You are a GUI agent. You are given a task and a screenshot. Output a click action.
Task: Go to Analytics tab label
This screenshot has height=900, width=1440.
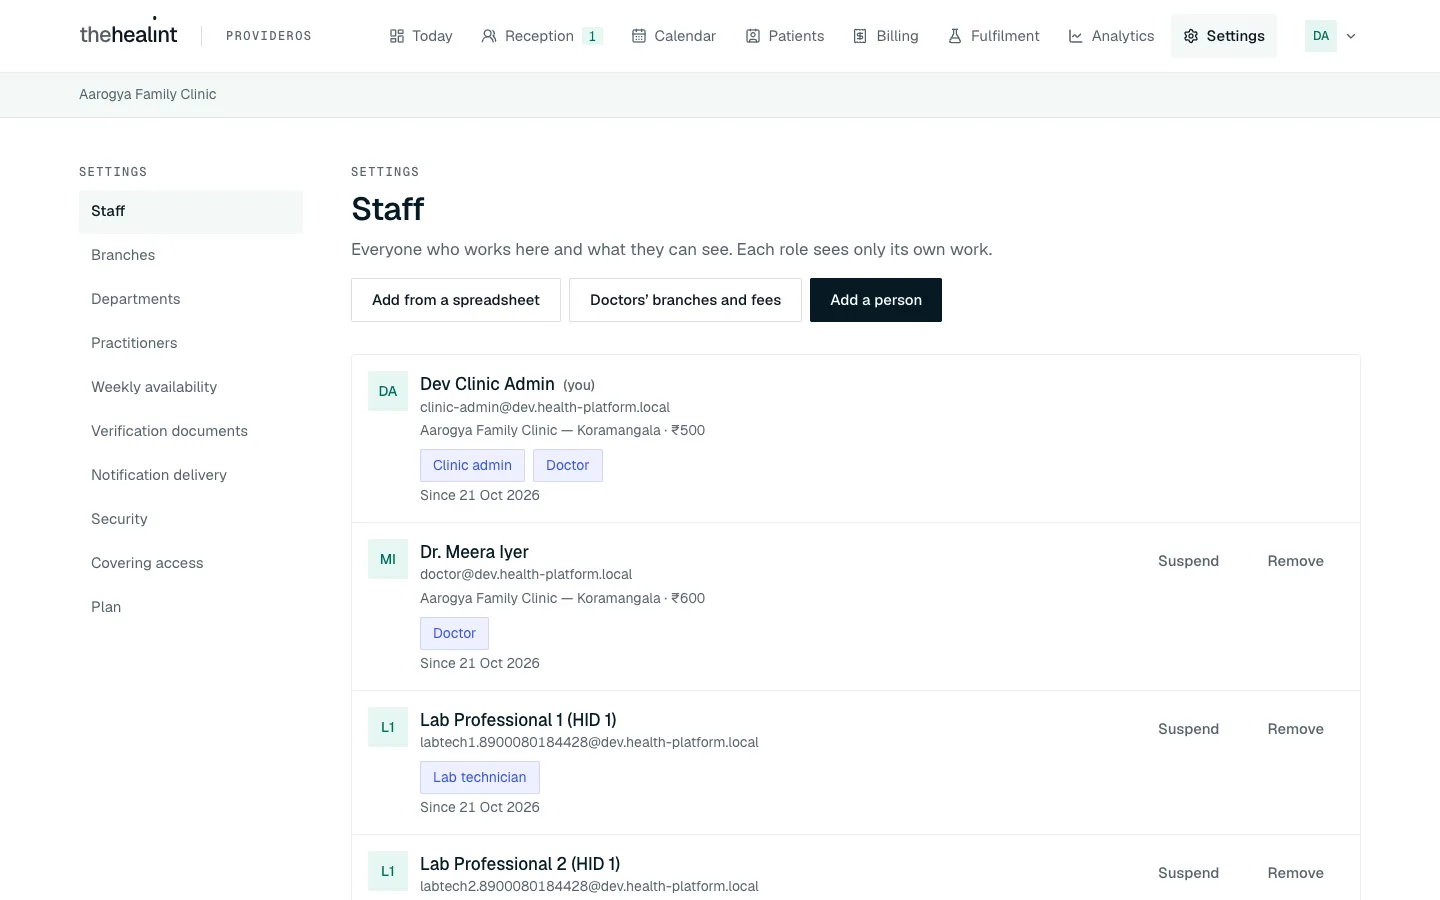pyautogui.click(x=1123, y=36)
